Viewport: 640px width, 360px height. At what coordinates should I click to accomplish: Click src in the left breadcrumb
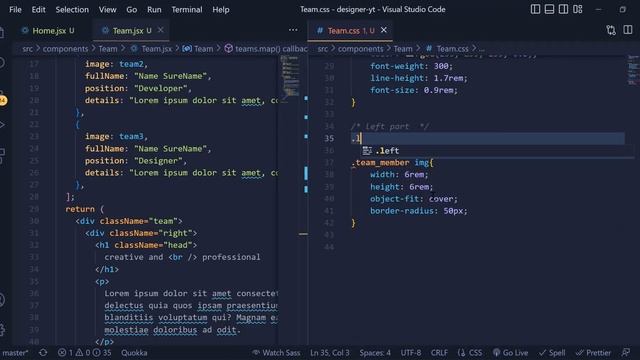(x=27, y=49)
